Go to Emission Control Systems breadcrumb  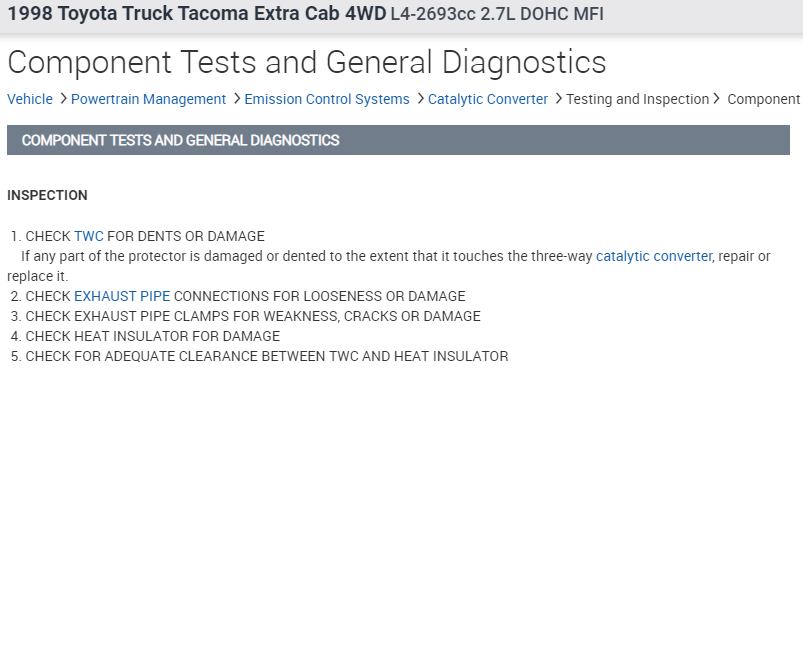click(x=327, y=99)
